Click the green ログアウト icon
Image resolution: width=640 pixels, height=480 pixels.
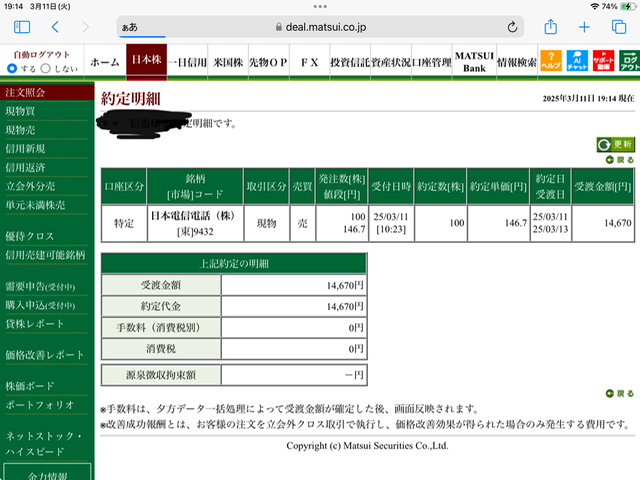point(629,60)
